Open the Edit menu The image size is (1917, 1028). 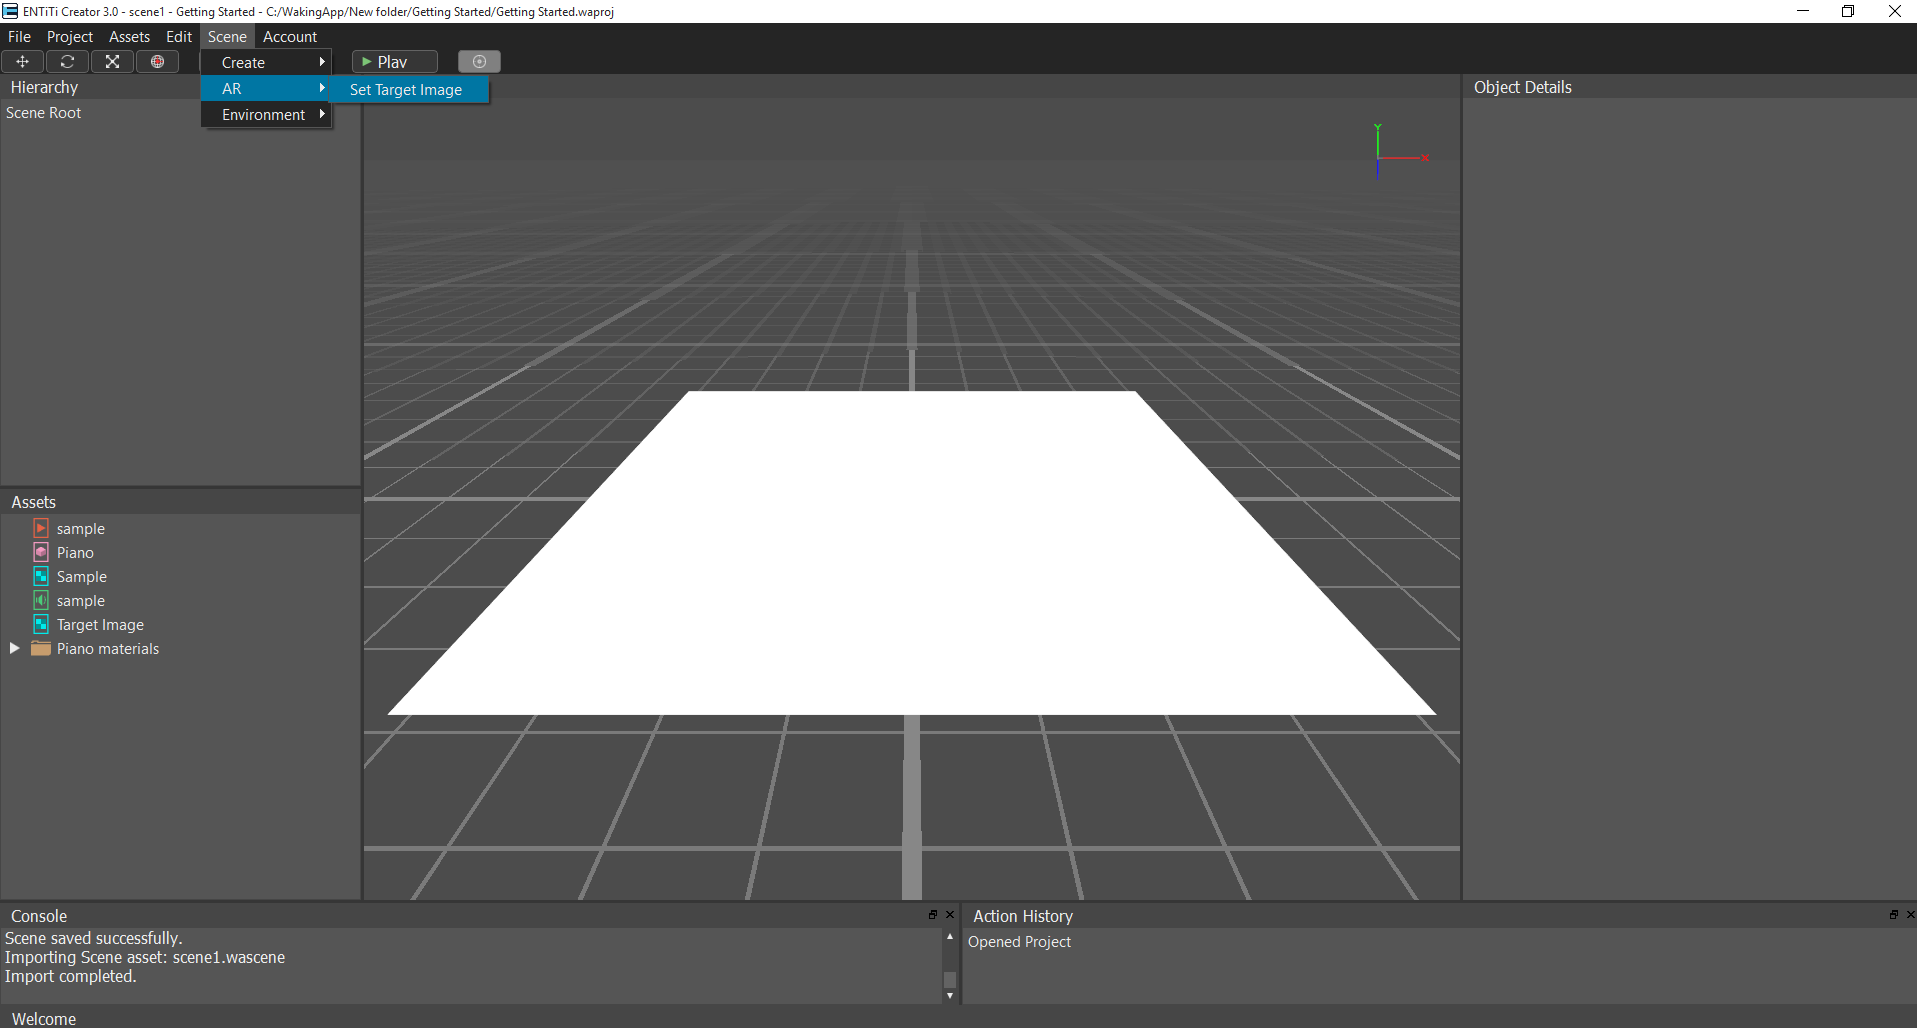tap(179, 36)
